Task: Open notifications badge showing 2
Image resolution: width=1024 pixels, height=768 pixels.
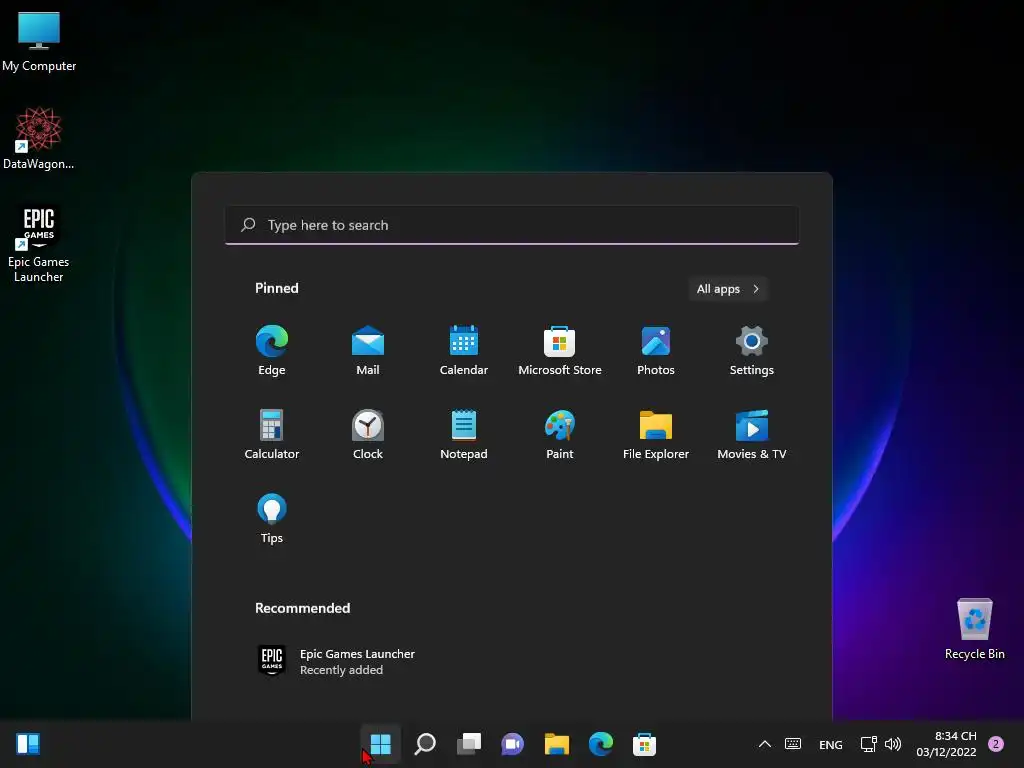Action: click(x=996, y=744)
